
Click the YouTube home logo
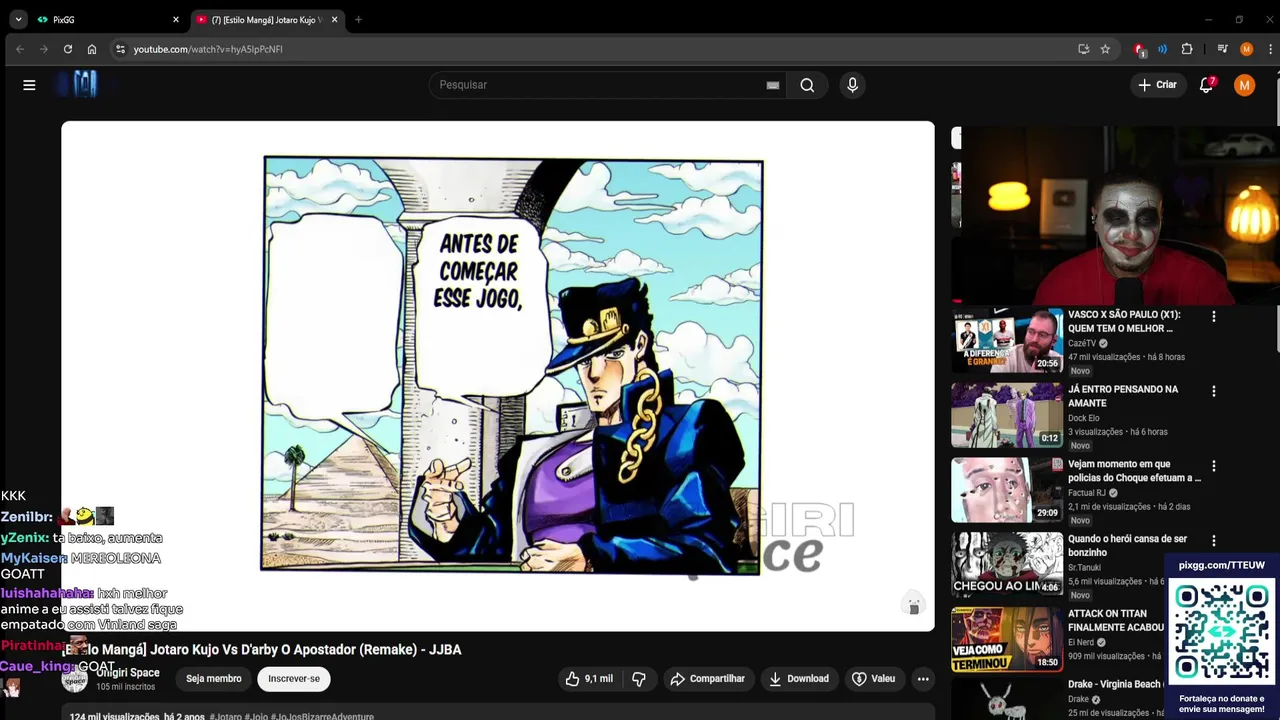tap(85, 85)
